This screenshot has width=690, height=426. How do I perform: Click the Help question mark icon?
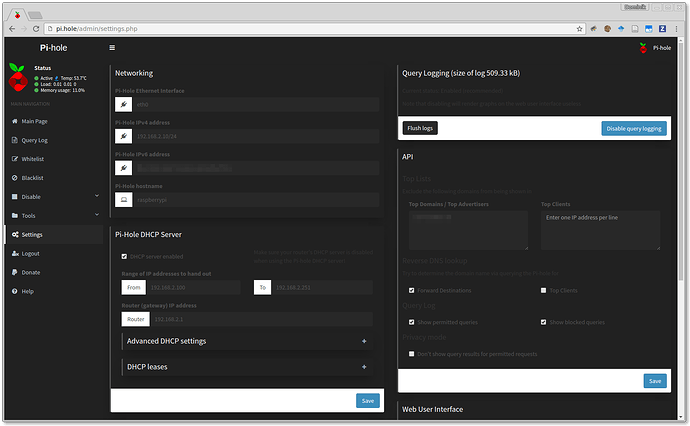[15, 291]
